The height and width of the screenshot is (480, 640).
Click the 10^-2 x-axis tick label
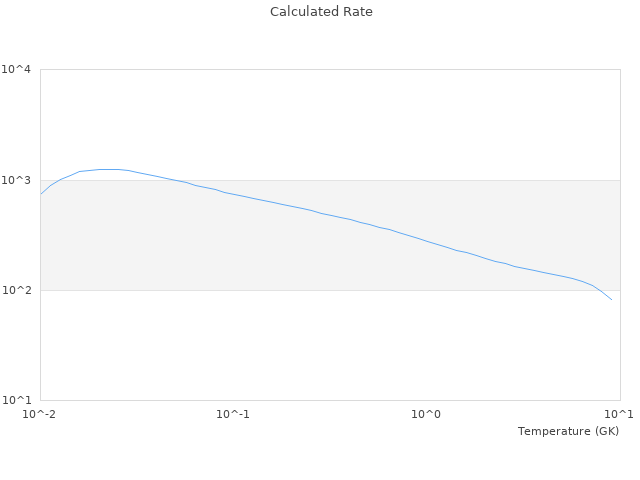click(x=40, y=414)
